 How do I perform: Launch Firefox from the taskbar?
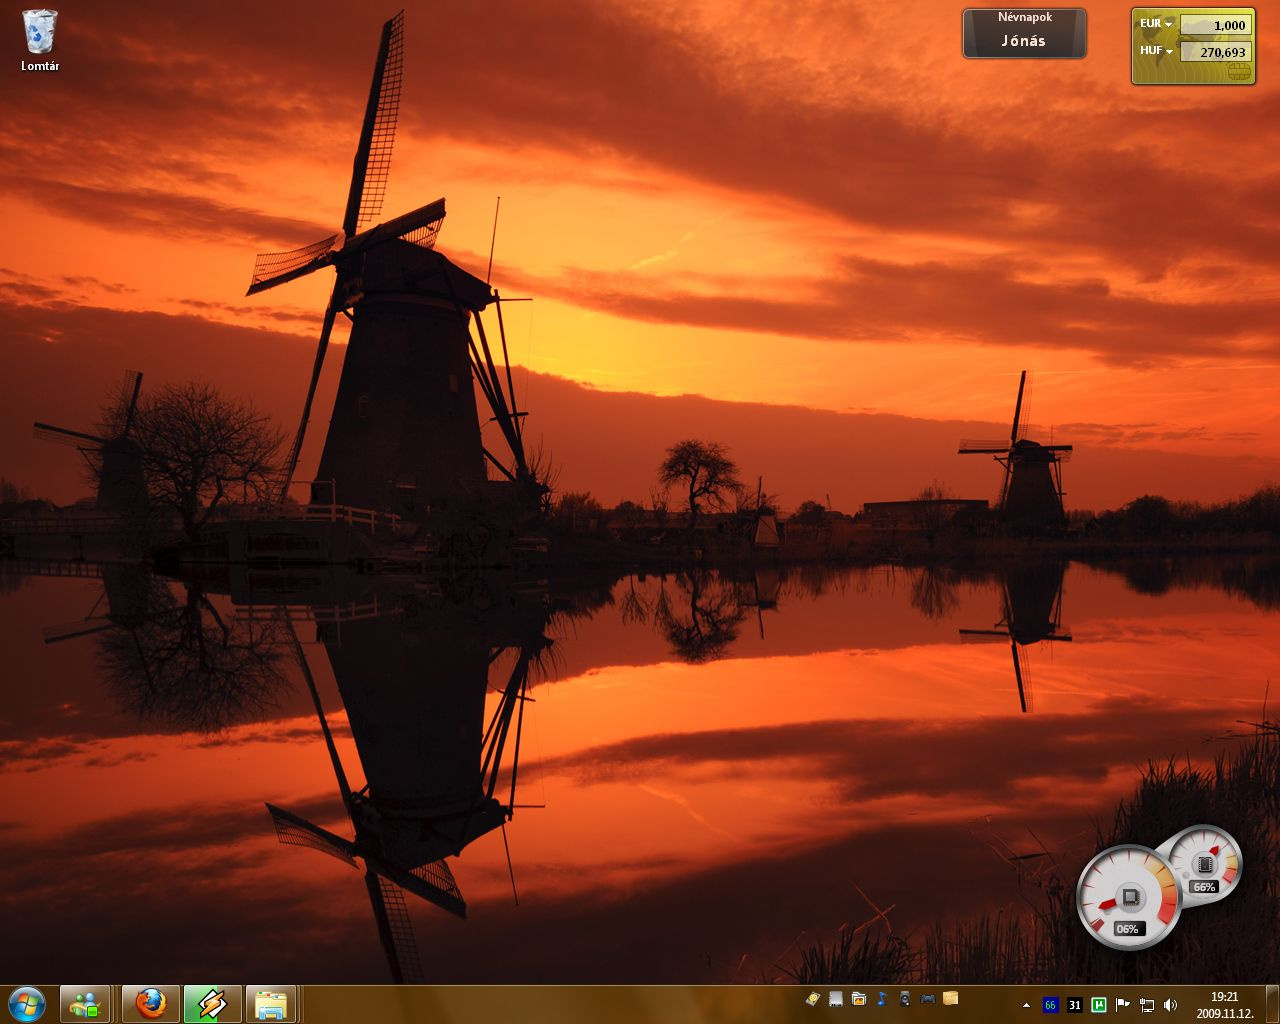click(151, 1004)
